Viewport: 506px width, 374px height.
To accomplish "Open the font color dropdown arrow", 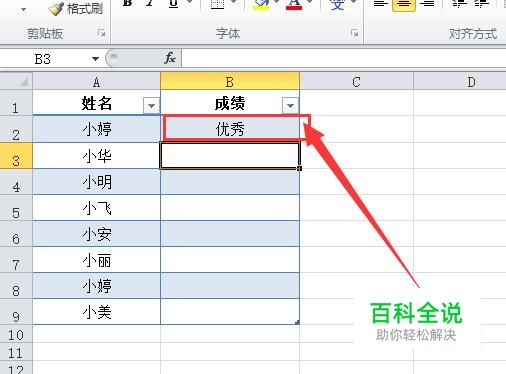I will 310,3.
